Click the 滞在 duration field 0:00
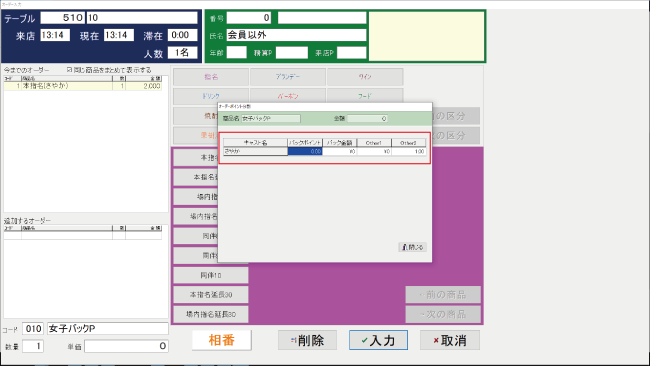 (x=182, y=35)
